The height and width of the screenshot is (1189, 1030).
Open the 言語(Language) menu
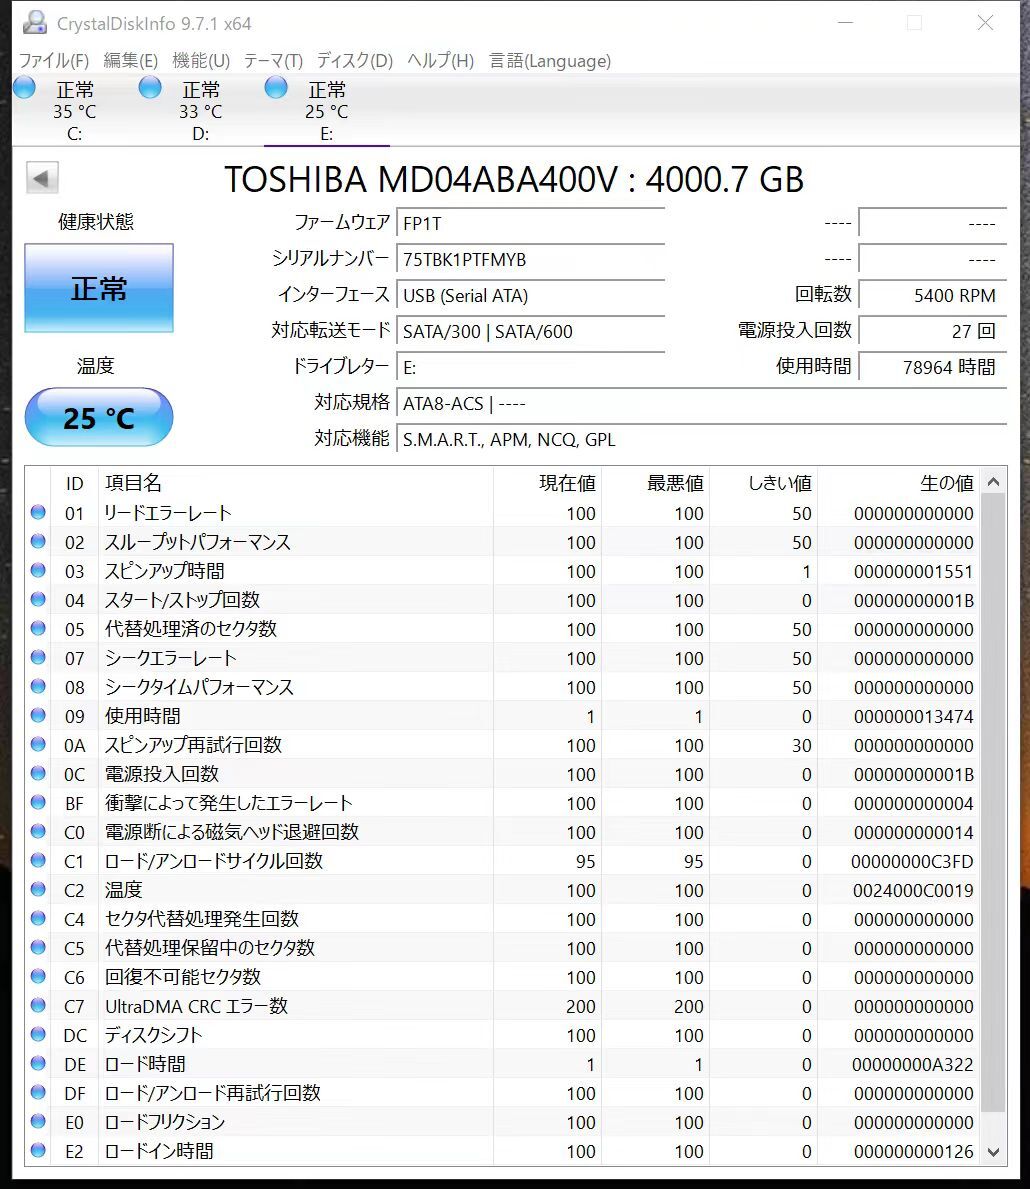point(550,61)
